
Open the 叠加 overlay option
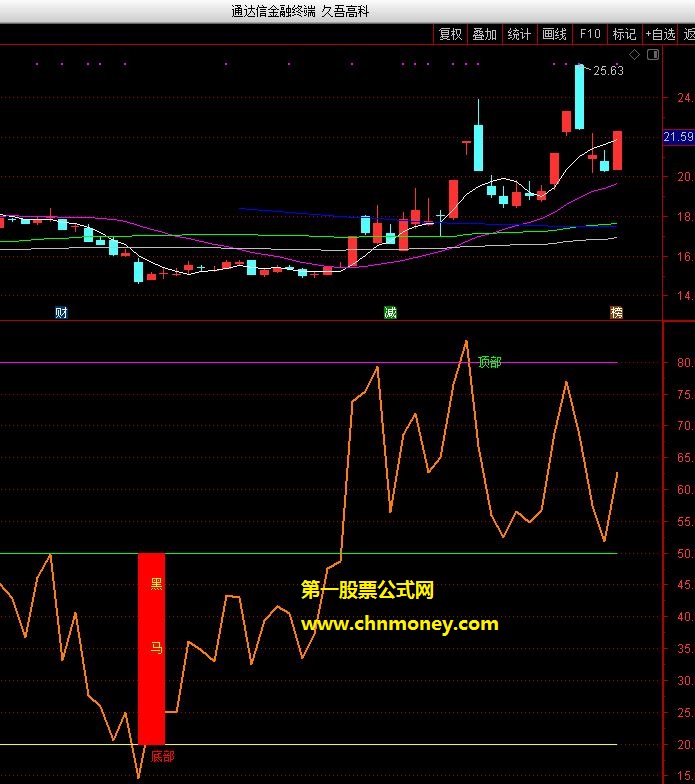484,34
